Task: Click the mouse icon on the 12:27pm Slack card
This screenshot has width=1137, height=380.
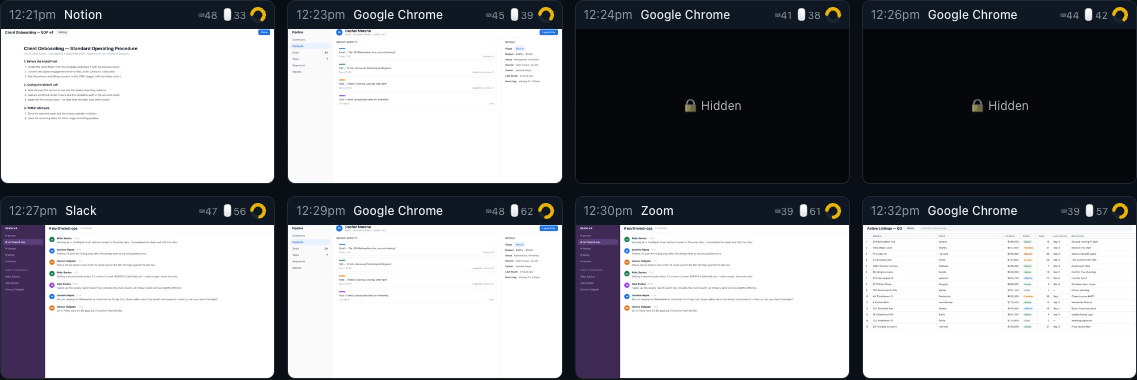Action: pyautogui.click(x=228, y=211)
